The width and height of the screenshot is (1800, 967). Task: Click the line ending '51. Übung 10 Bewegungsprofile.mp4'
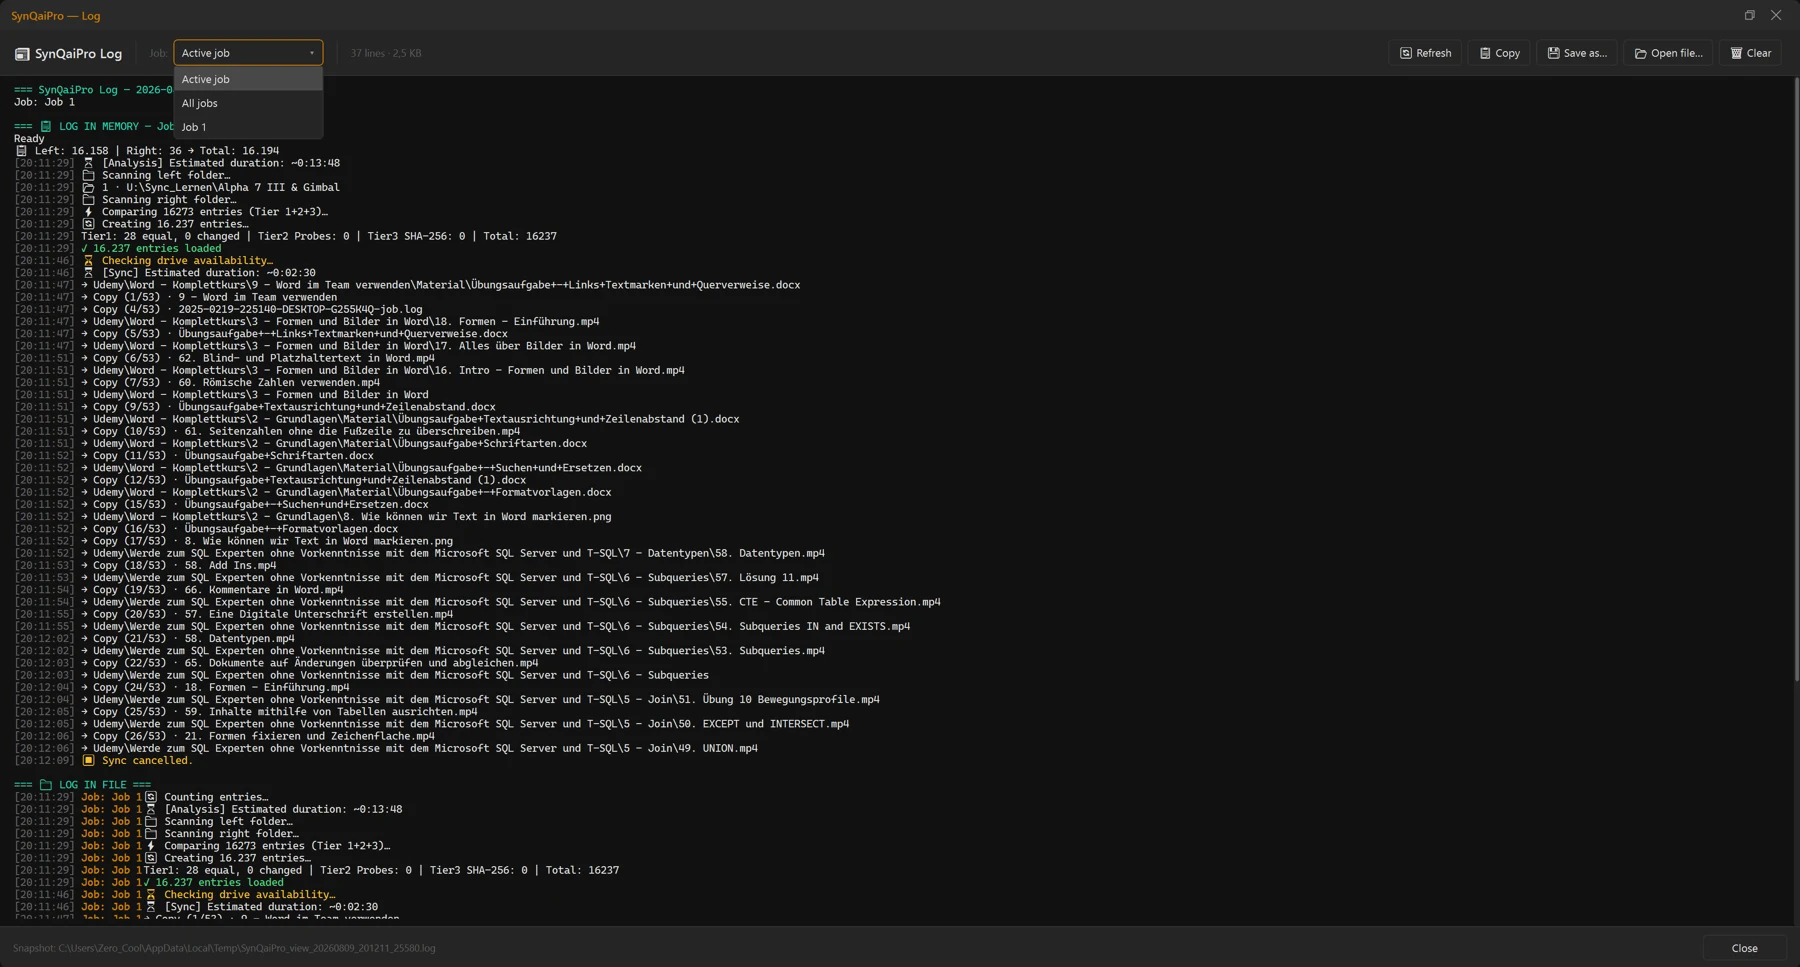pos(447,700)
